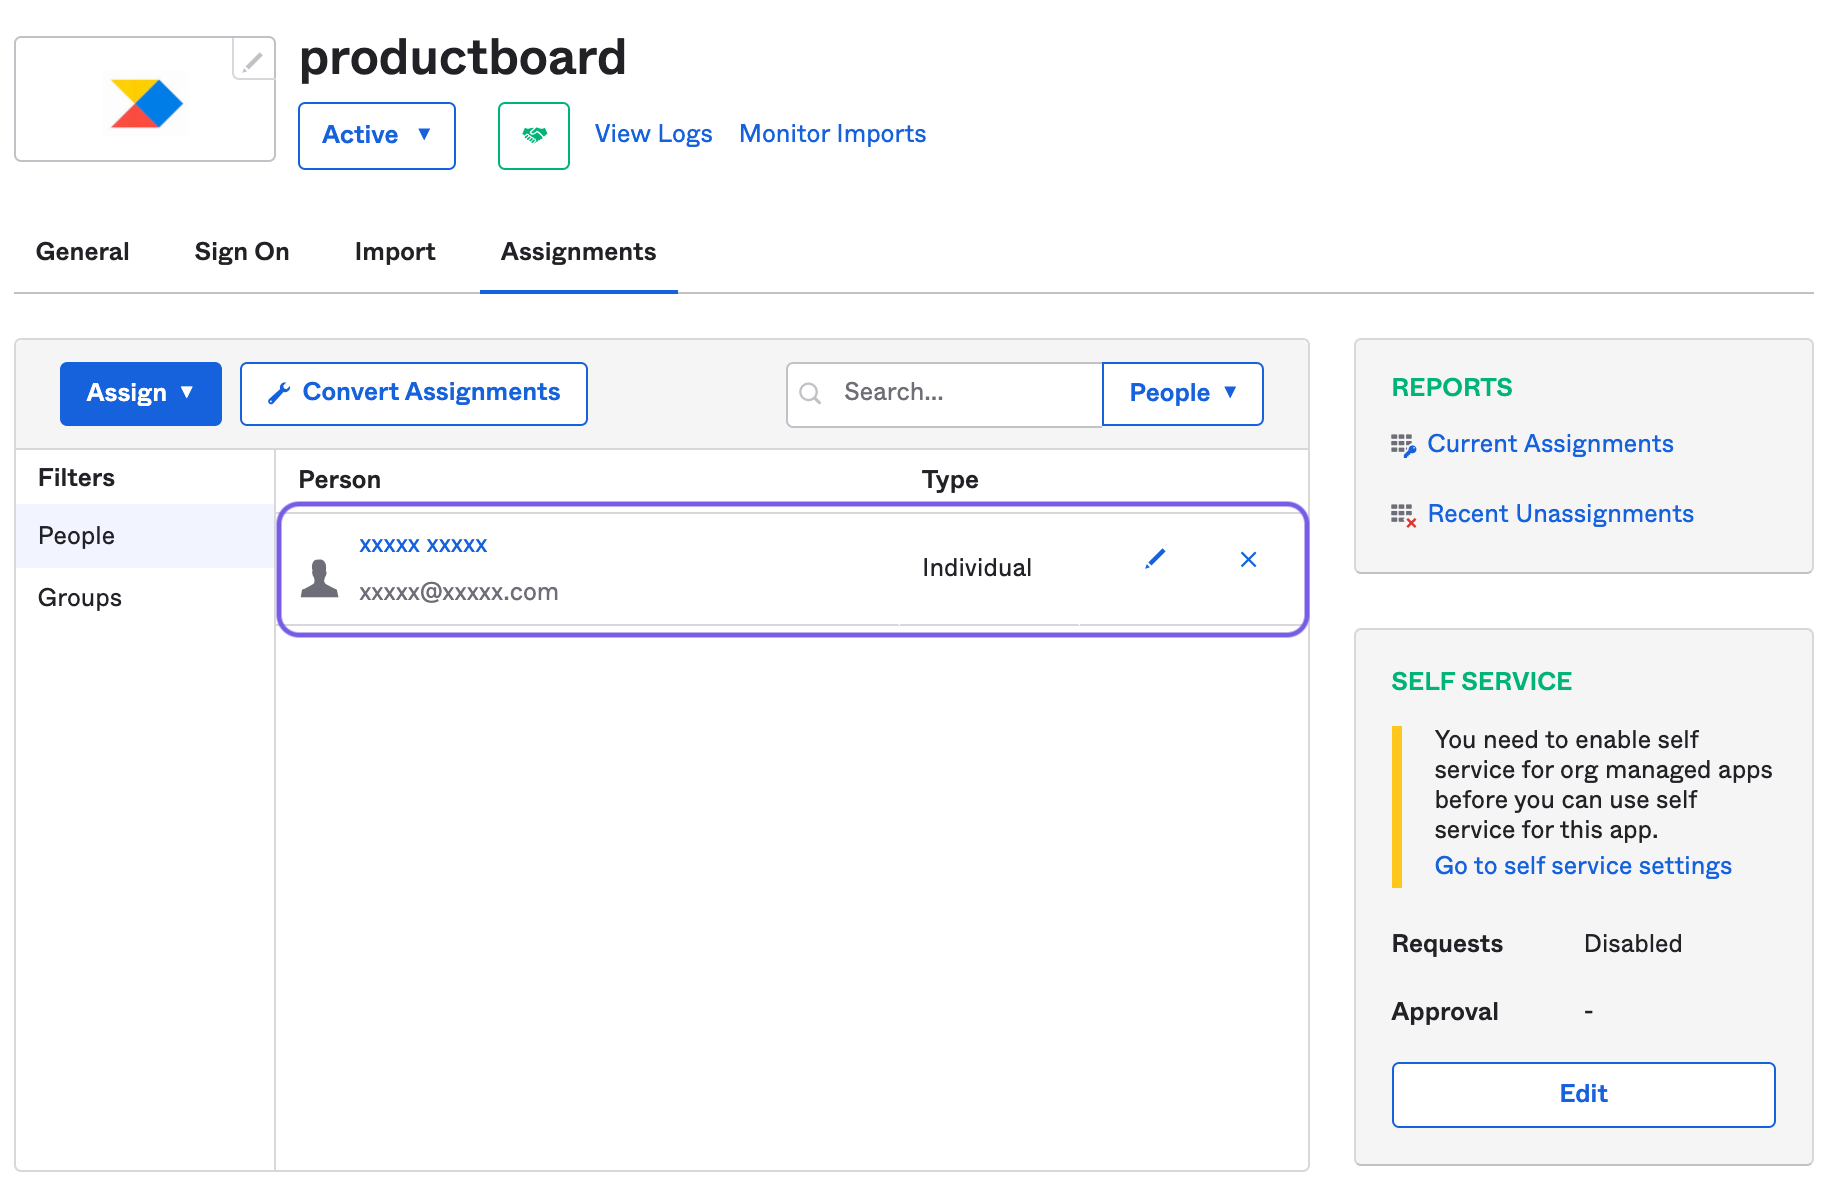The width and height of the screenshot is (1842, 1190).
Task: Open Recent Unassignments report
Action: pyautogui.click(x=1560, y=514)
